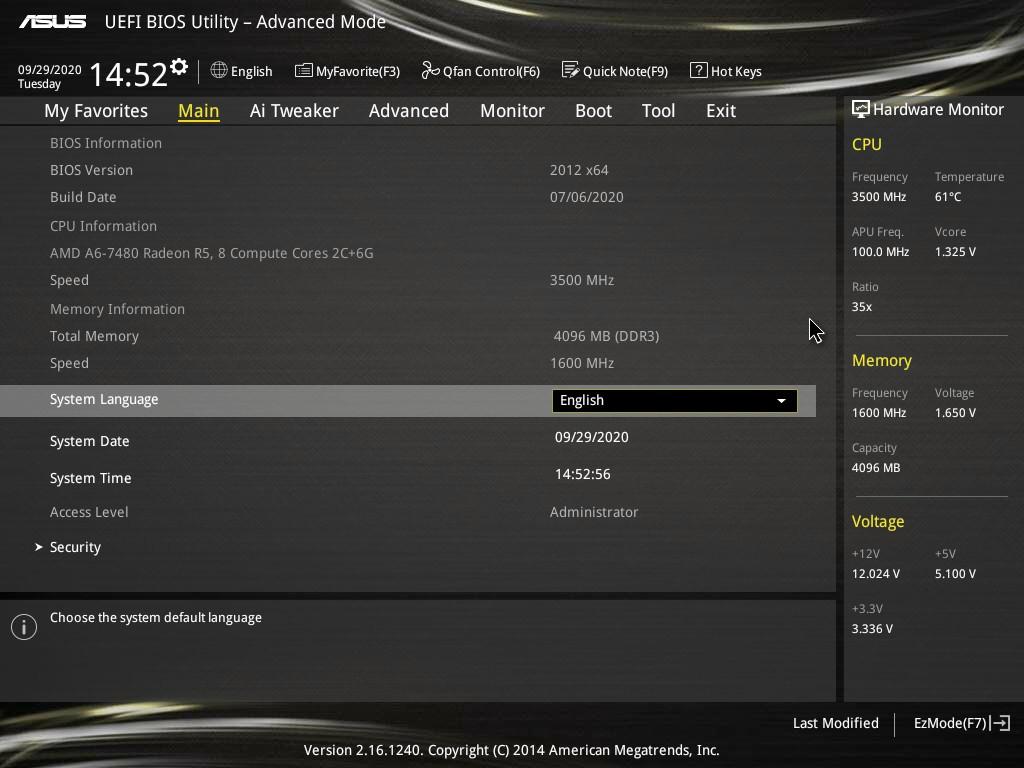Click the header date 09/29/2020 Tuesday
This screenshot has width=1024, height=768.
50,76
